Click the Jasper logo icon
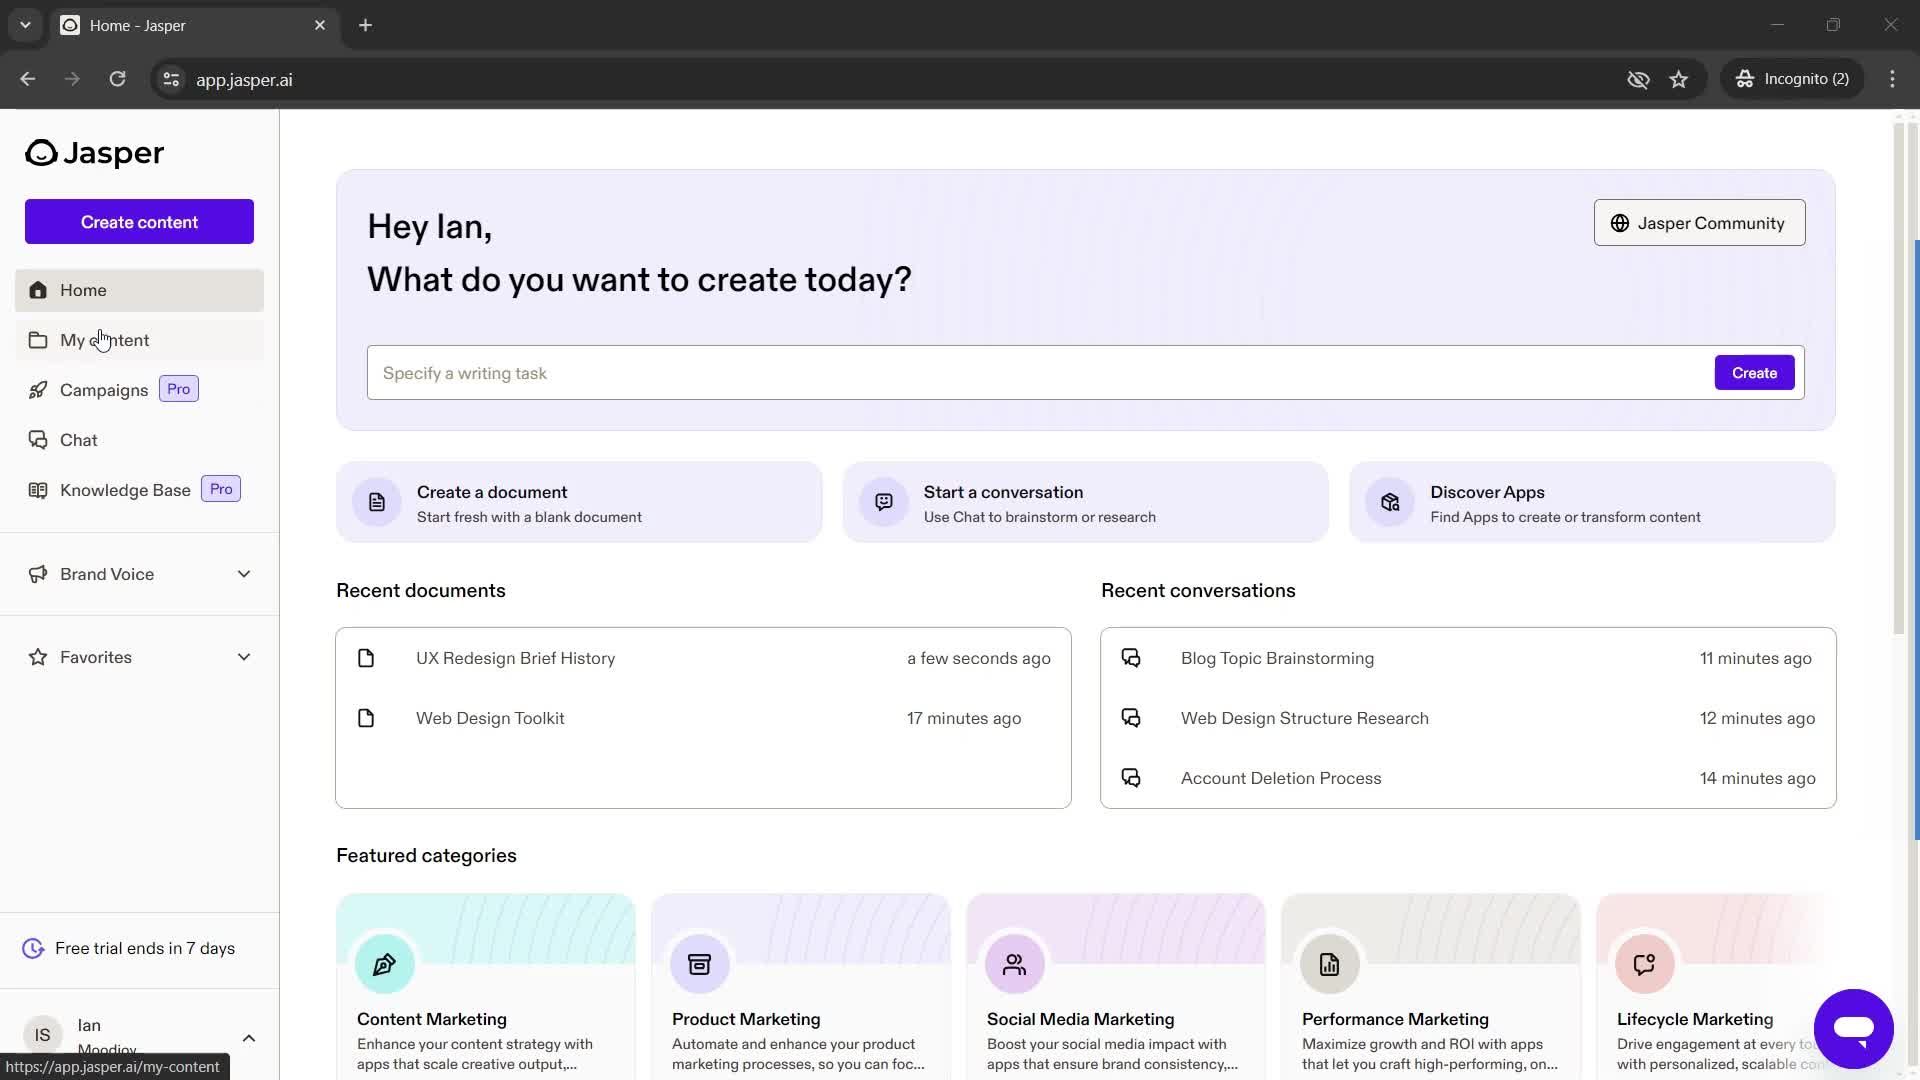This screenshot has width=1920, height=1080. [x=40, y=152]
